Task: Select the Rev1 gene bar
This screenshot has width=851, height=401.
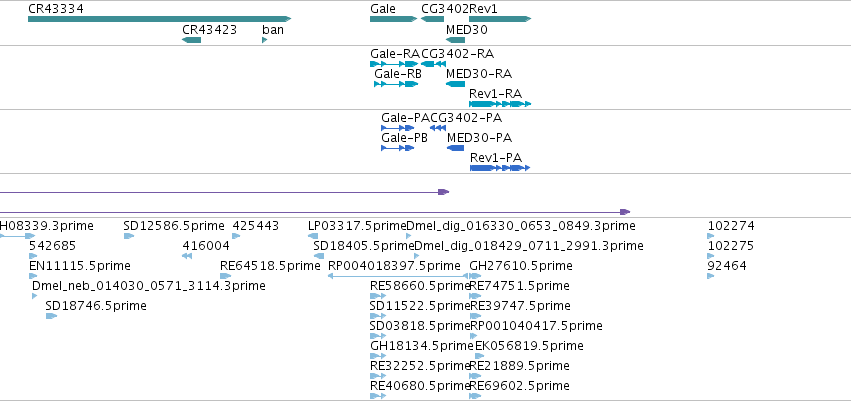Action: (x=500, y=19)
